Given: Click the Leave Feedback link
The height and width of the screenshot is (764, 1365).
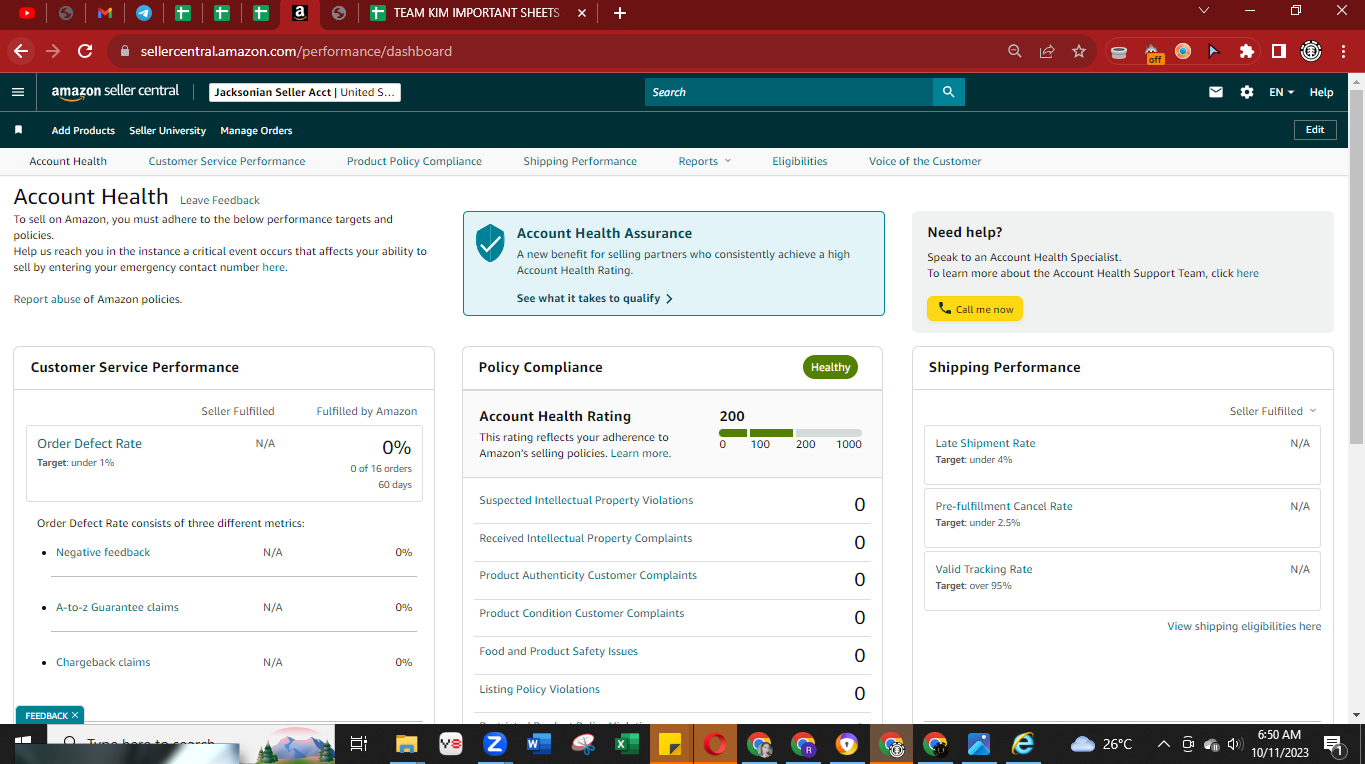Looking at the screenshot, I should 220,200.
